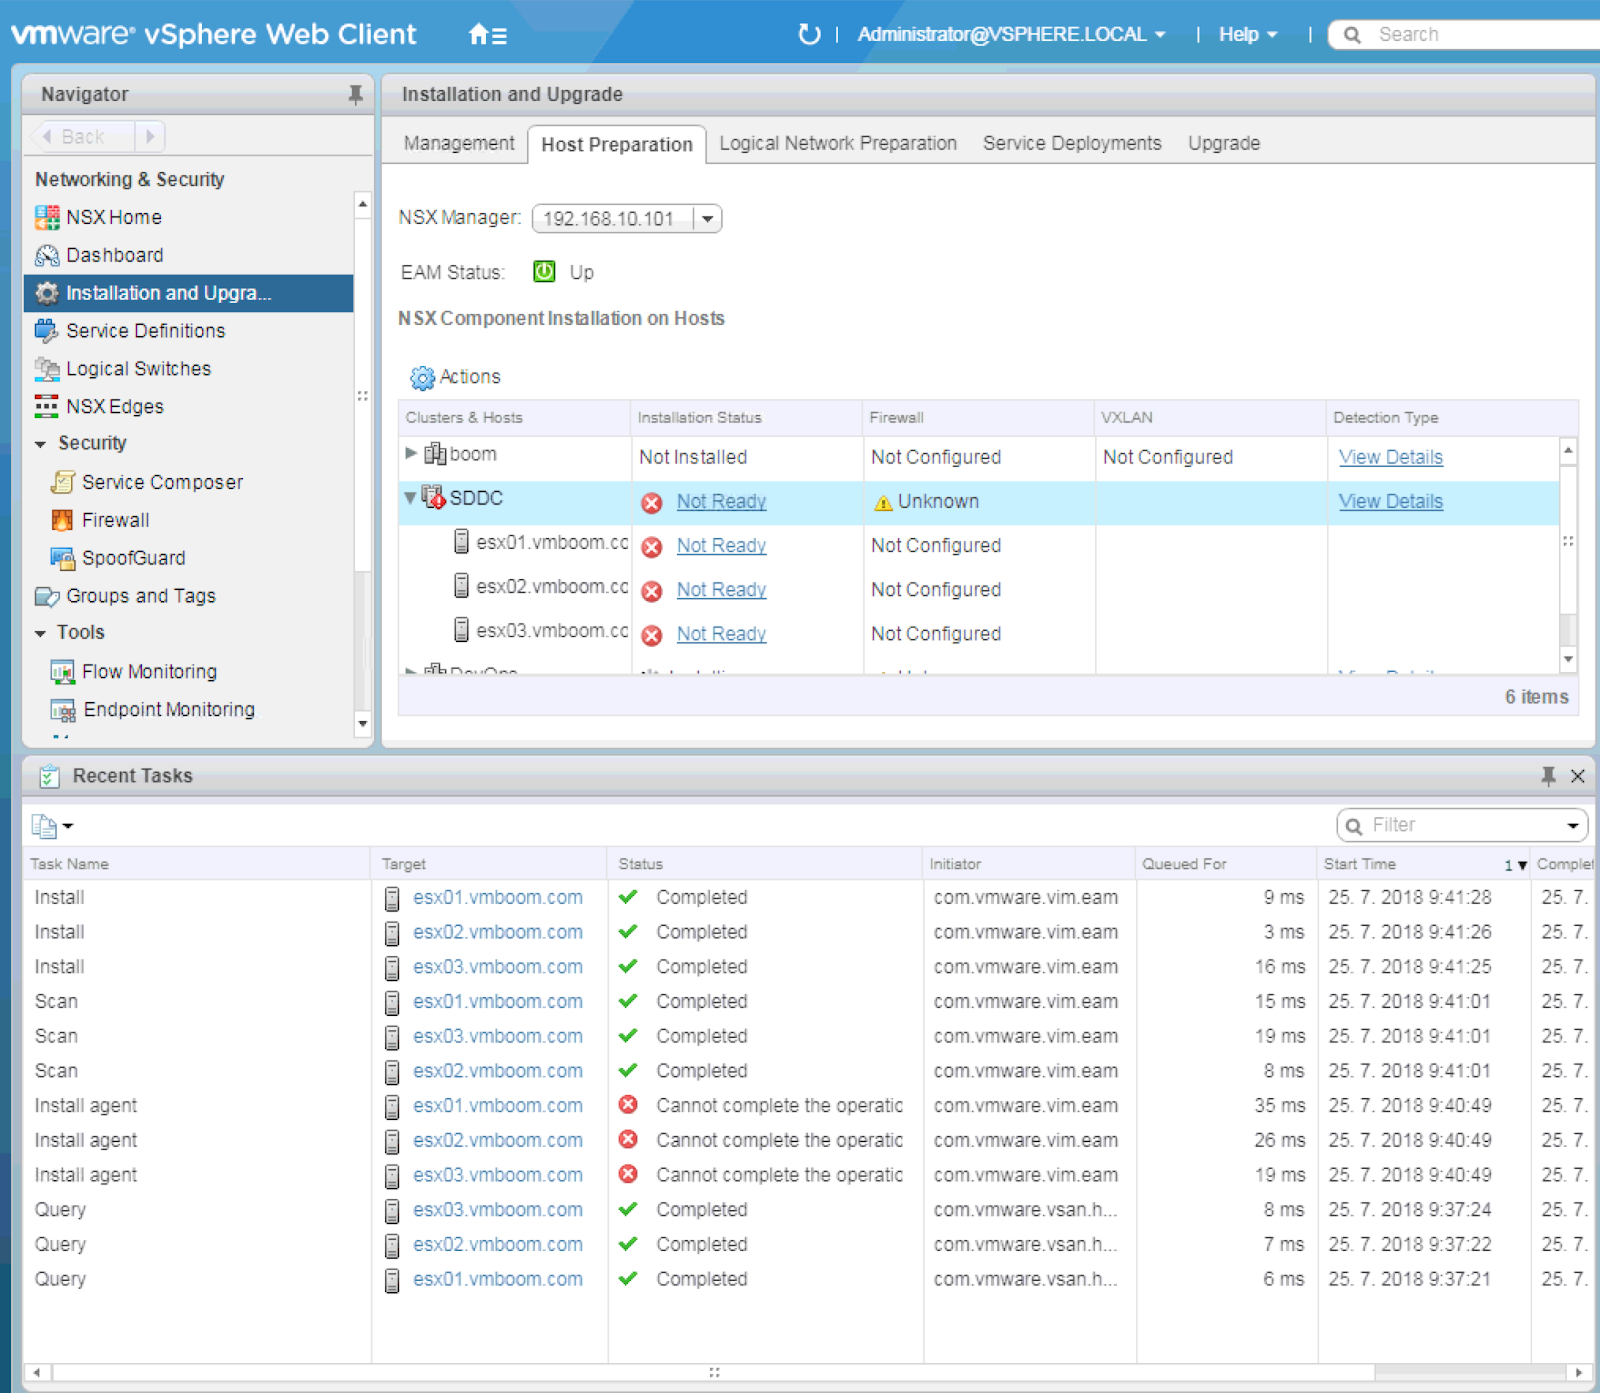This screenshot has width=1600, height=1393.
Task: Open the Actions gear menu
Action: click(x=455, y=377)
